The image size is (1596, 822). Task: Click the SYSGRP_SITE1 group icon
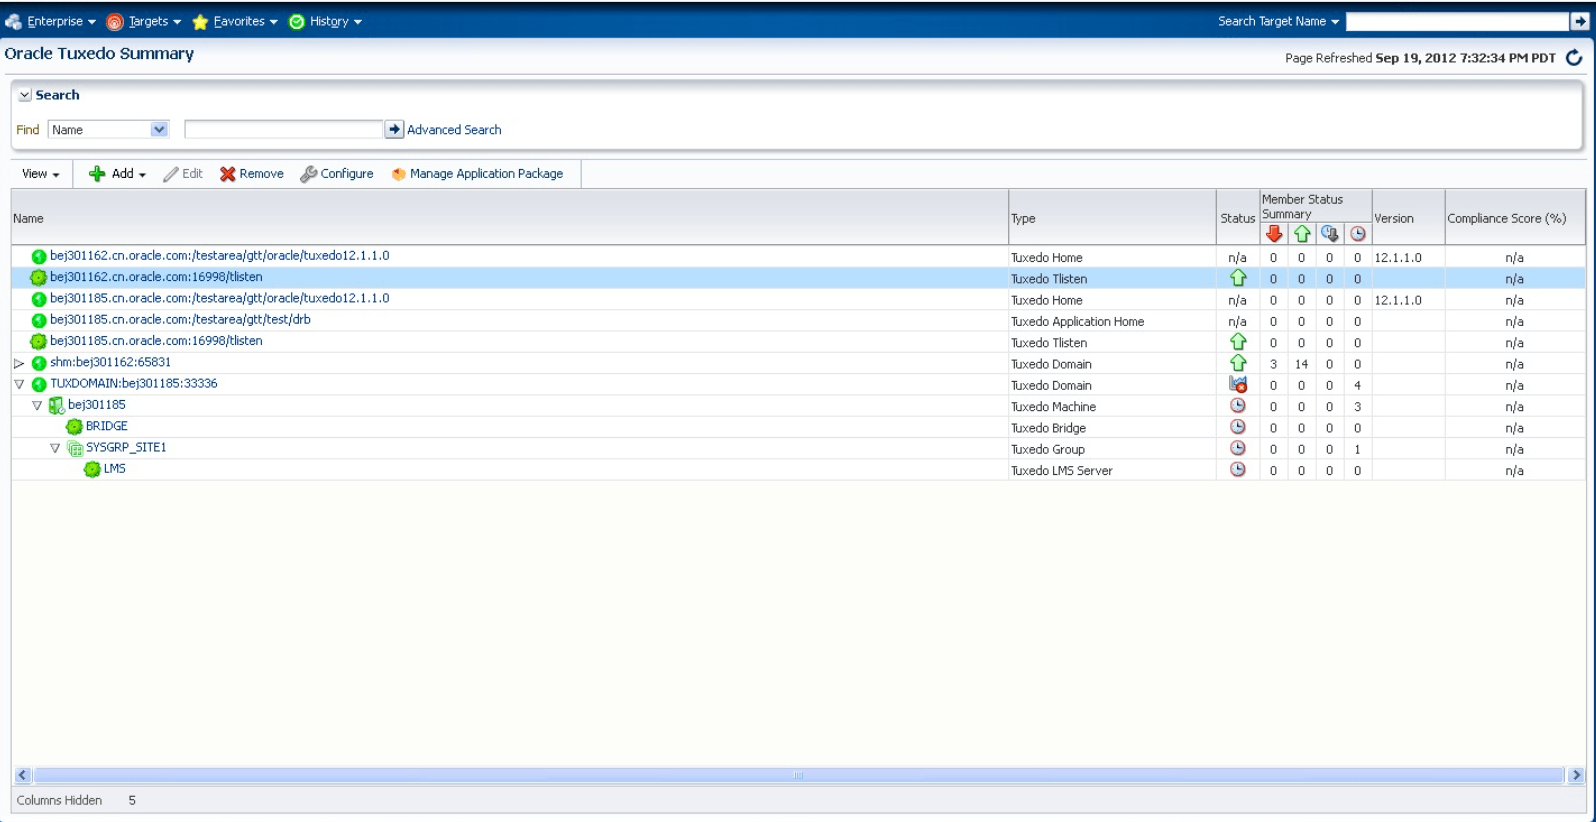[74, 448]
